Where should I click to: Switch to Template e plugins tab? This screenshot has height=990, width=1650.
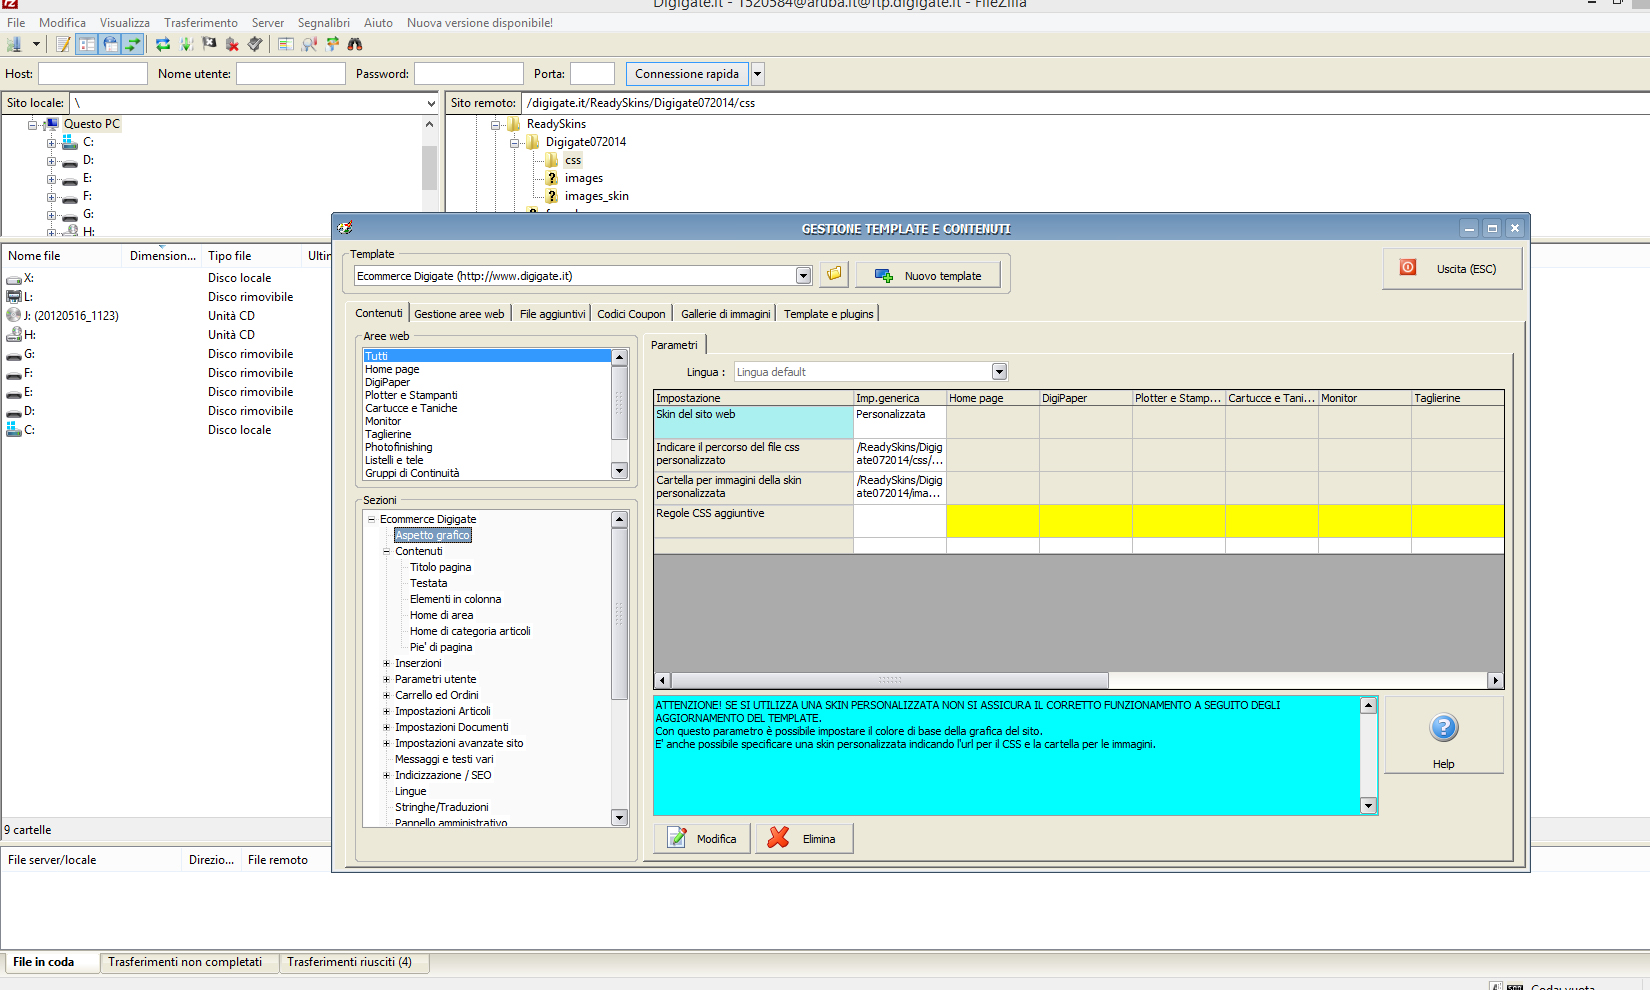tap(829, 314)
